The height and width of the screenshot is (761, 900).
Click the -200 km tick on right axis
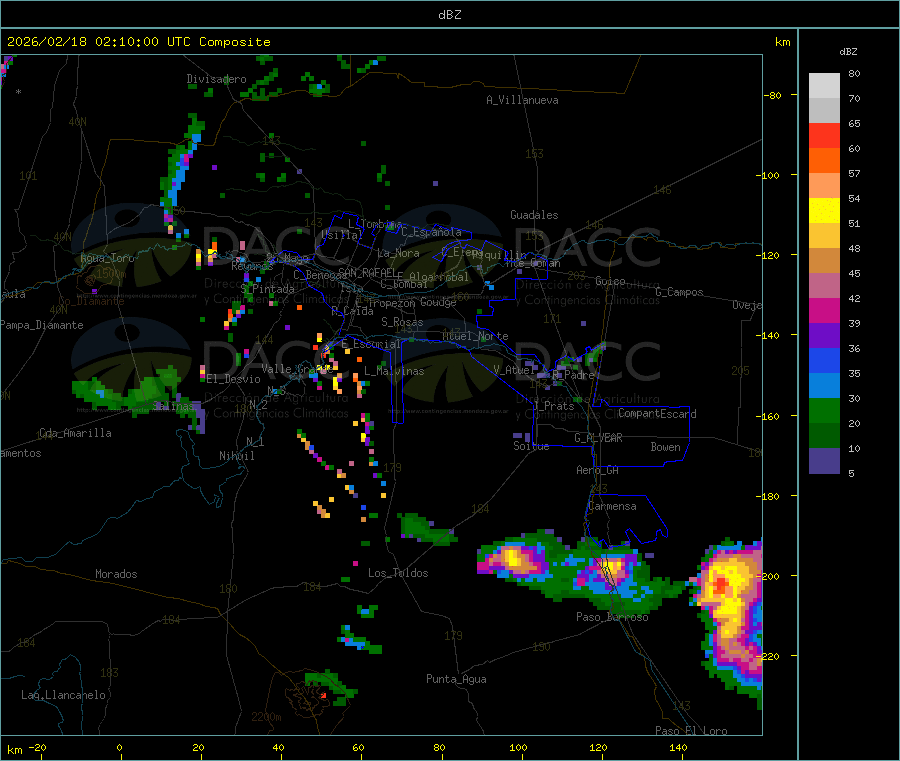[x=768, y=576]
